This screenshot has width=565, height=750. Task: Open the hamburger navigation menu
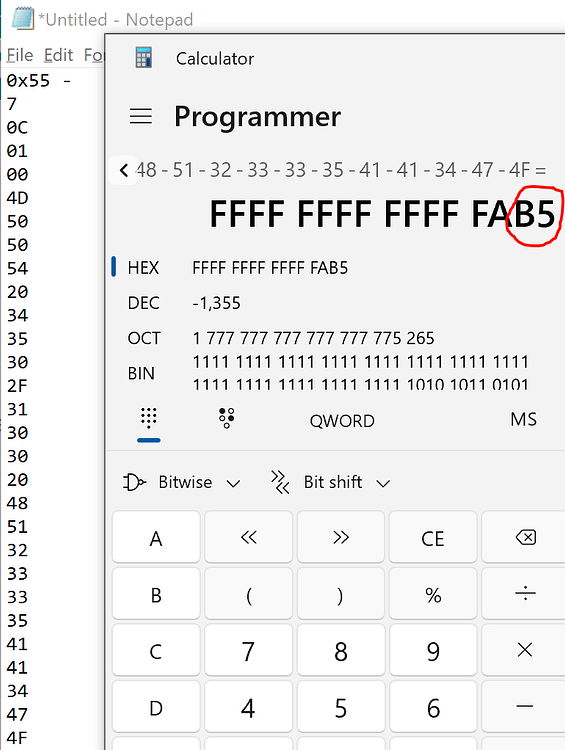click(141, 116)
